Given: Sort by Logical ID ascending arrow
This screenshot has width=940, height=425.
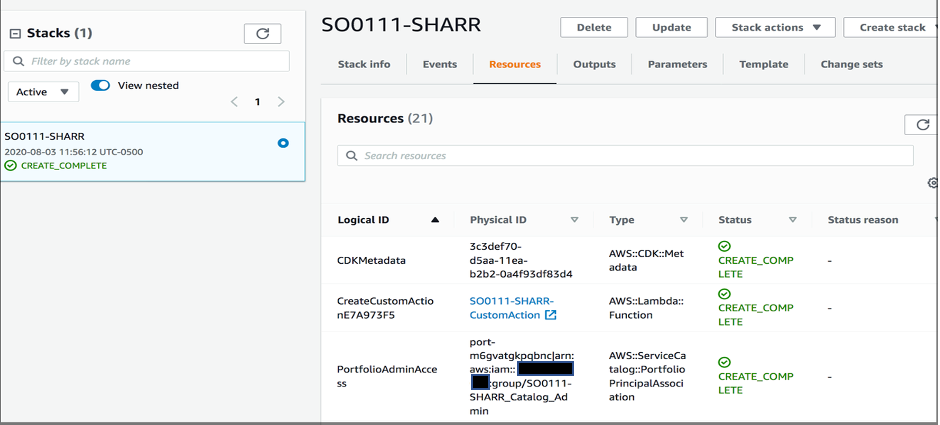Looking at the screenshot, I should (435, 220).
